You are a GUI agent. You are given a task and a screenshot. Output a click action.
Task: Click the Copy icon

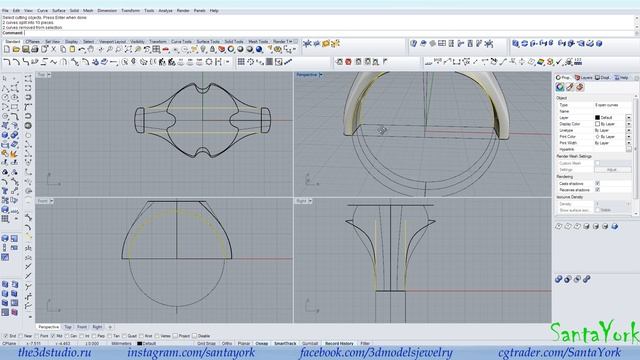click(x=63, y=49)
